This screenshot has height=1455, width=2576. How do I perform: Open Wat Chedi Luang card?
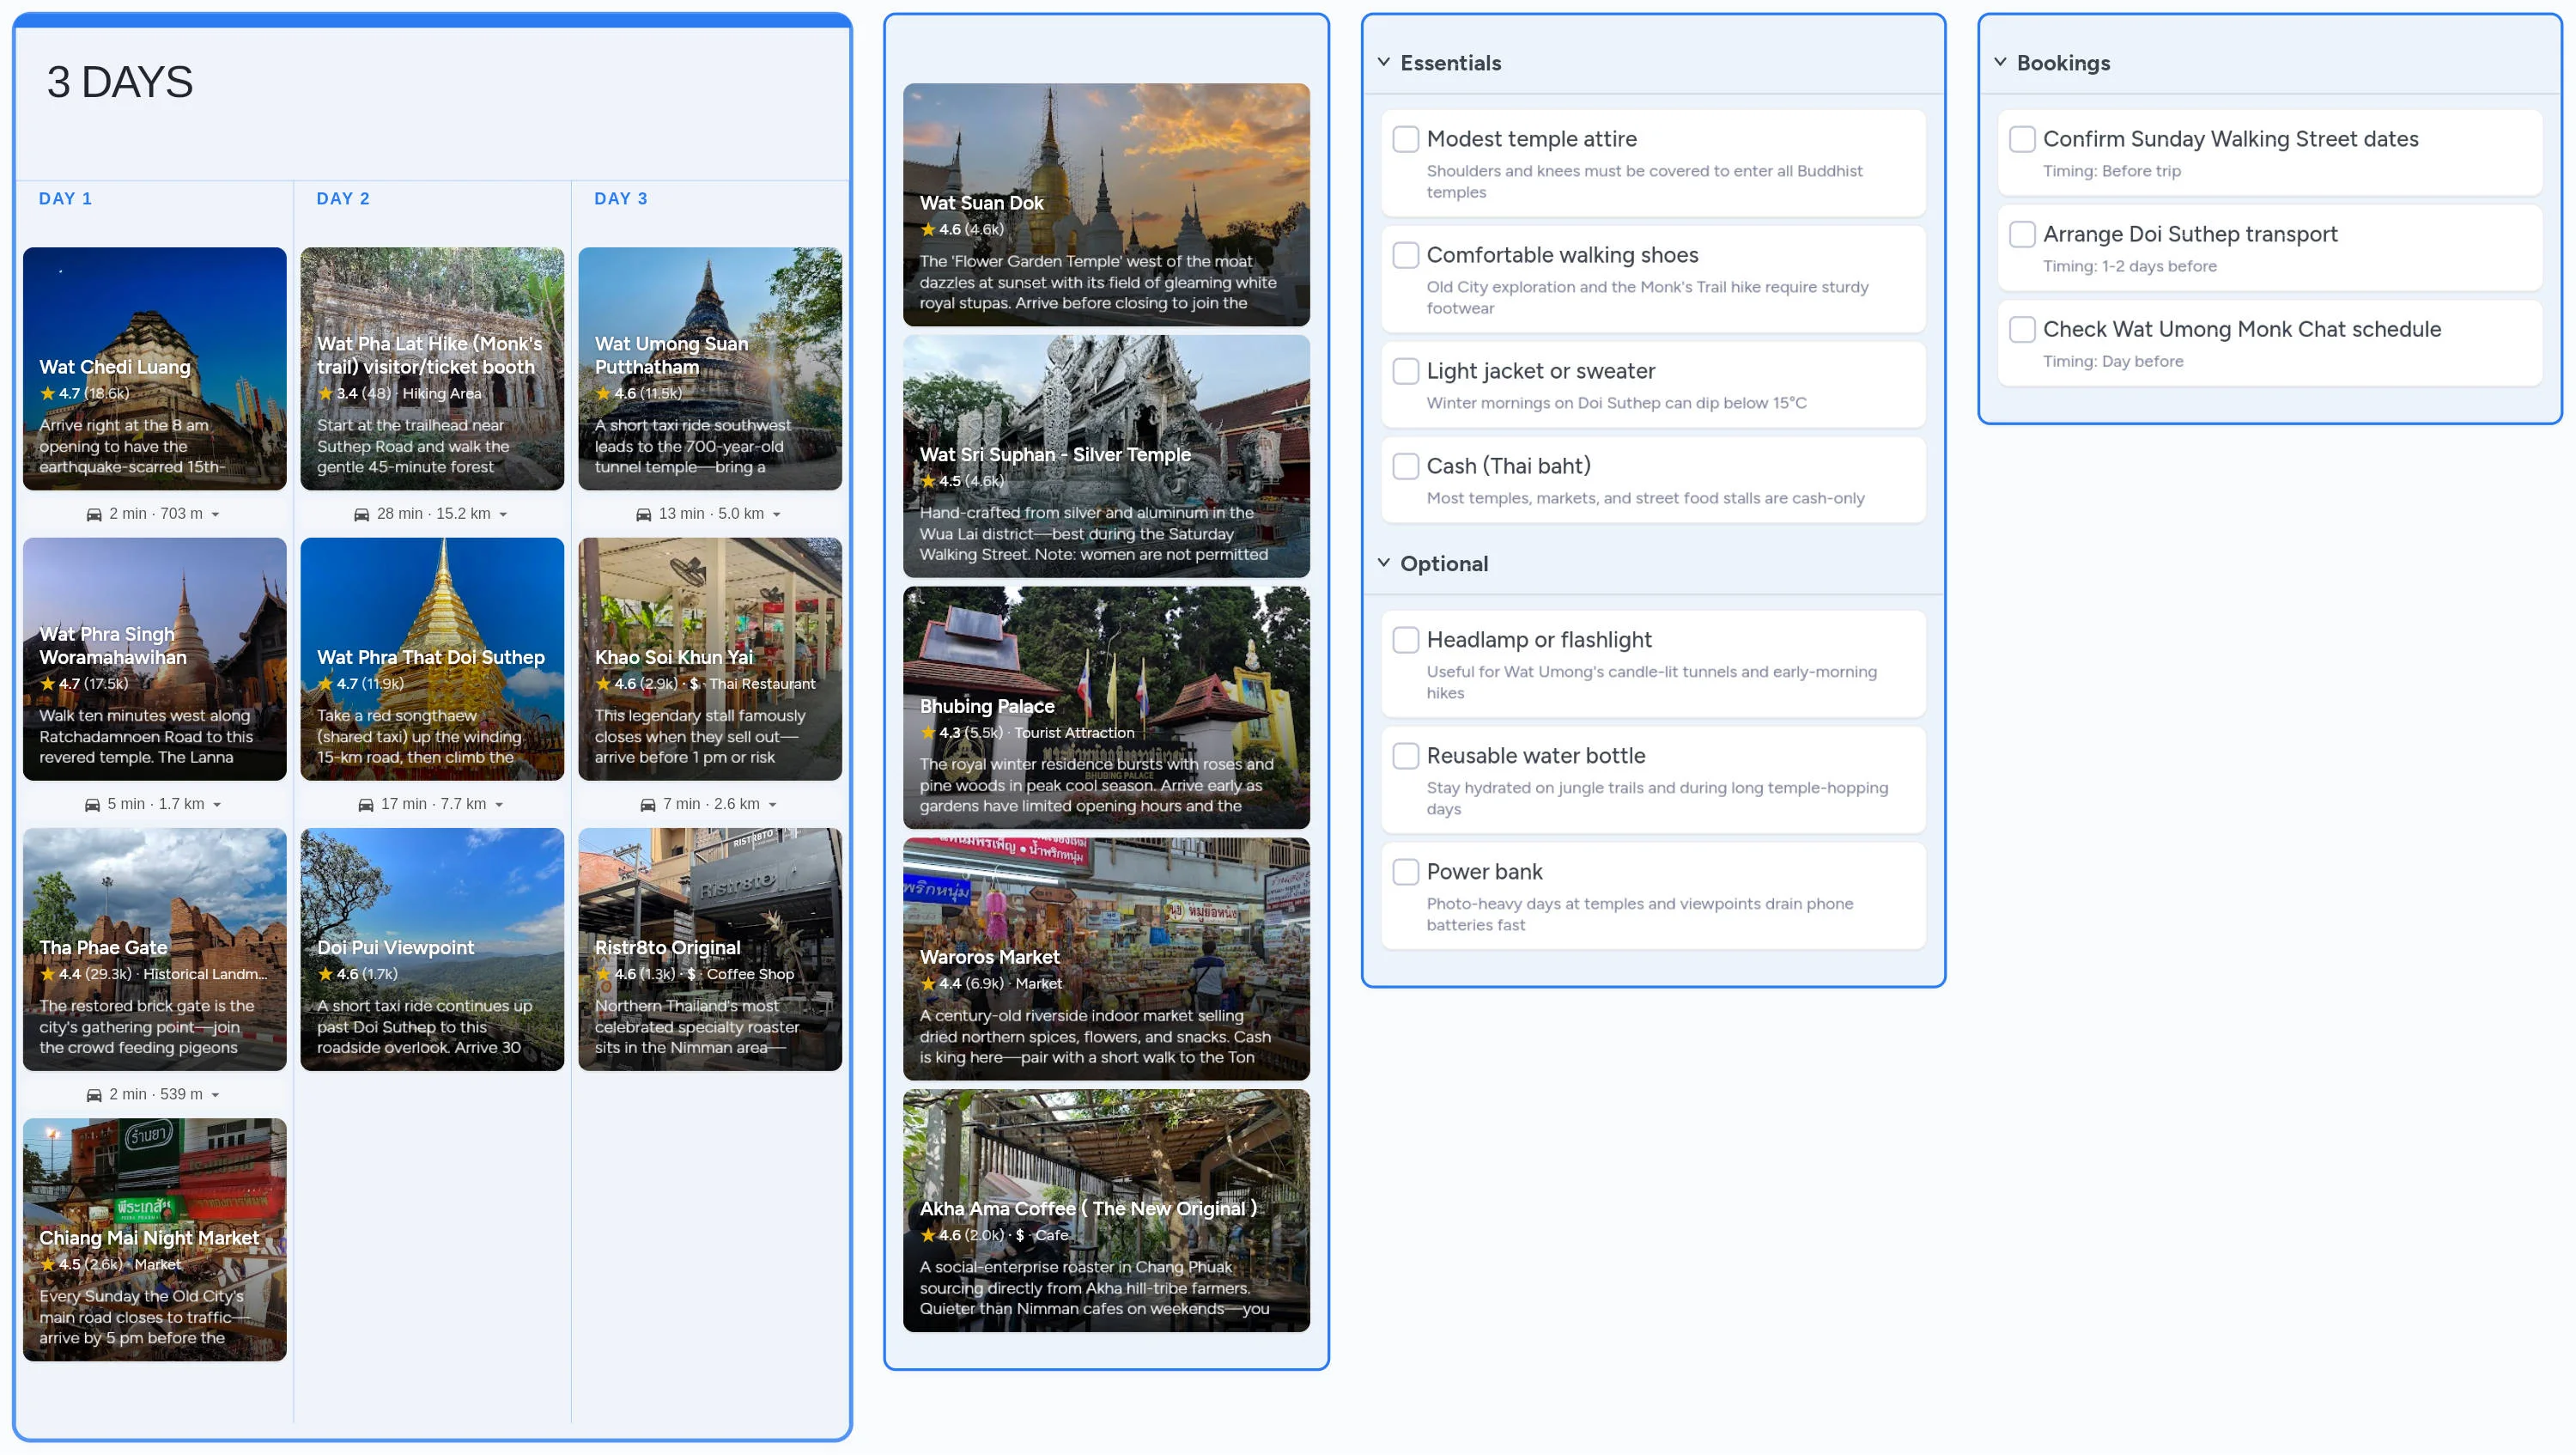coord(155,369)
